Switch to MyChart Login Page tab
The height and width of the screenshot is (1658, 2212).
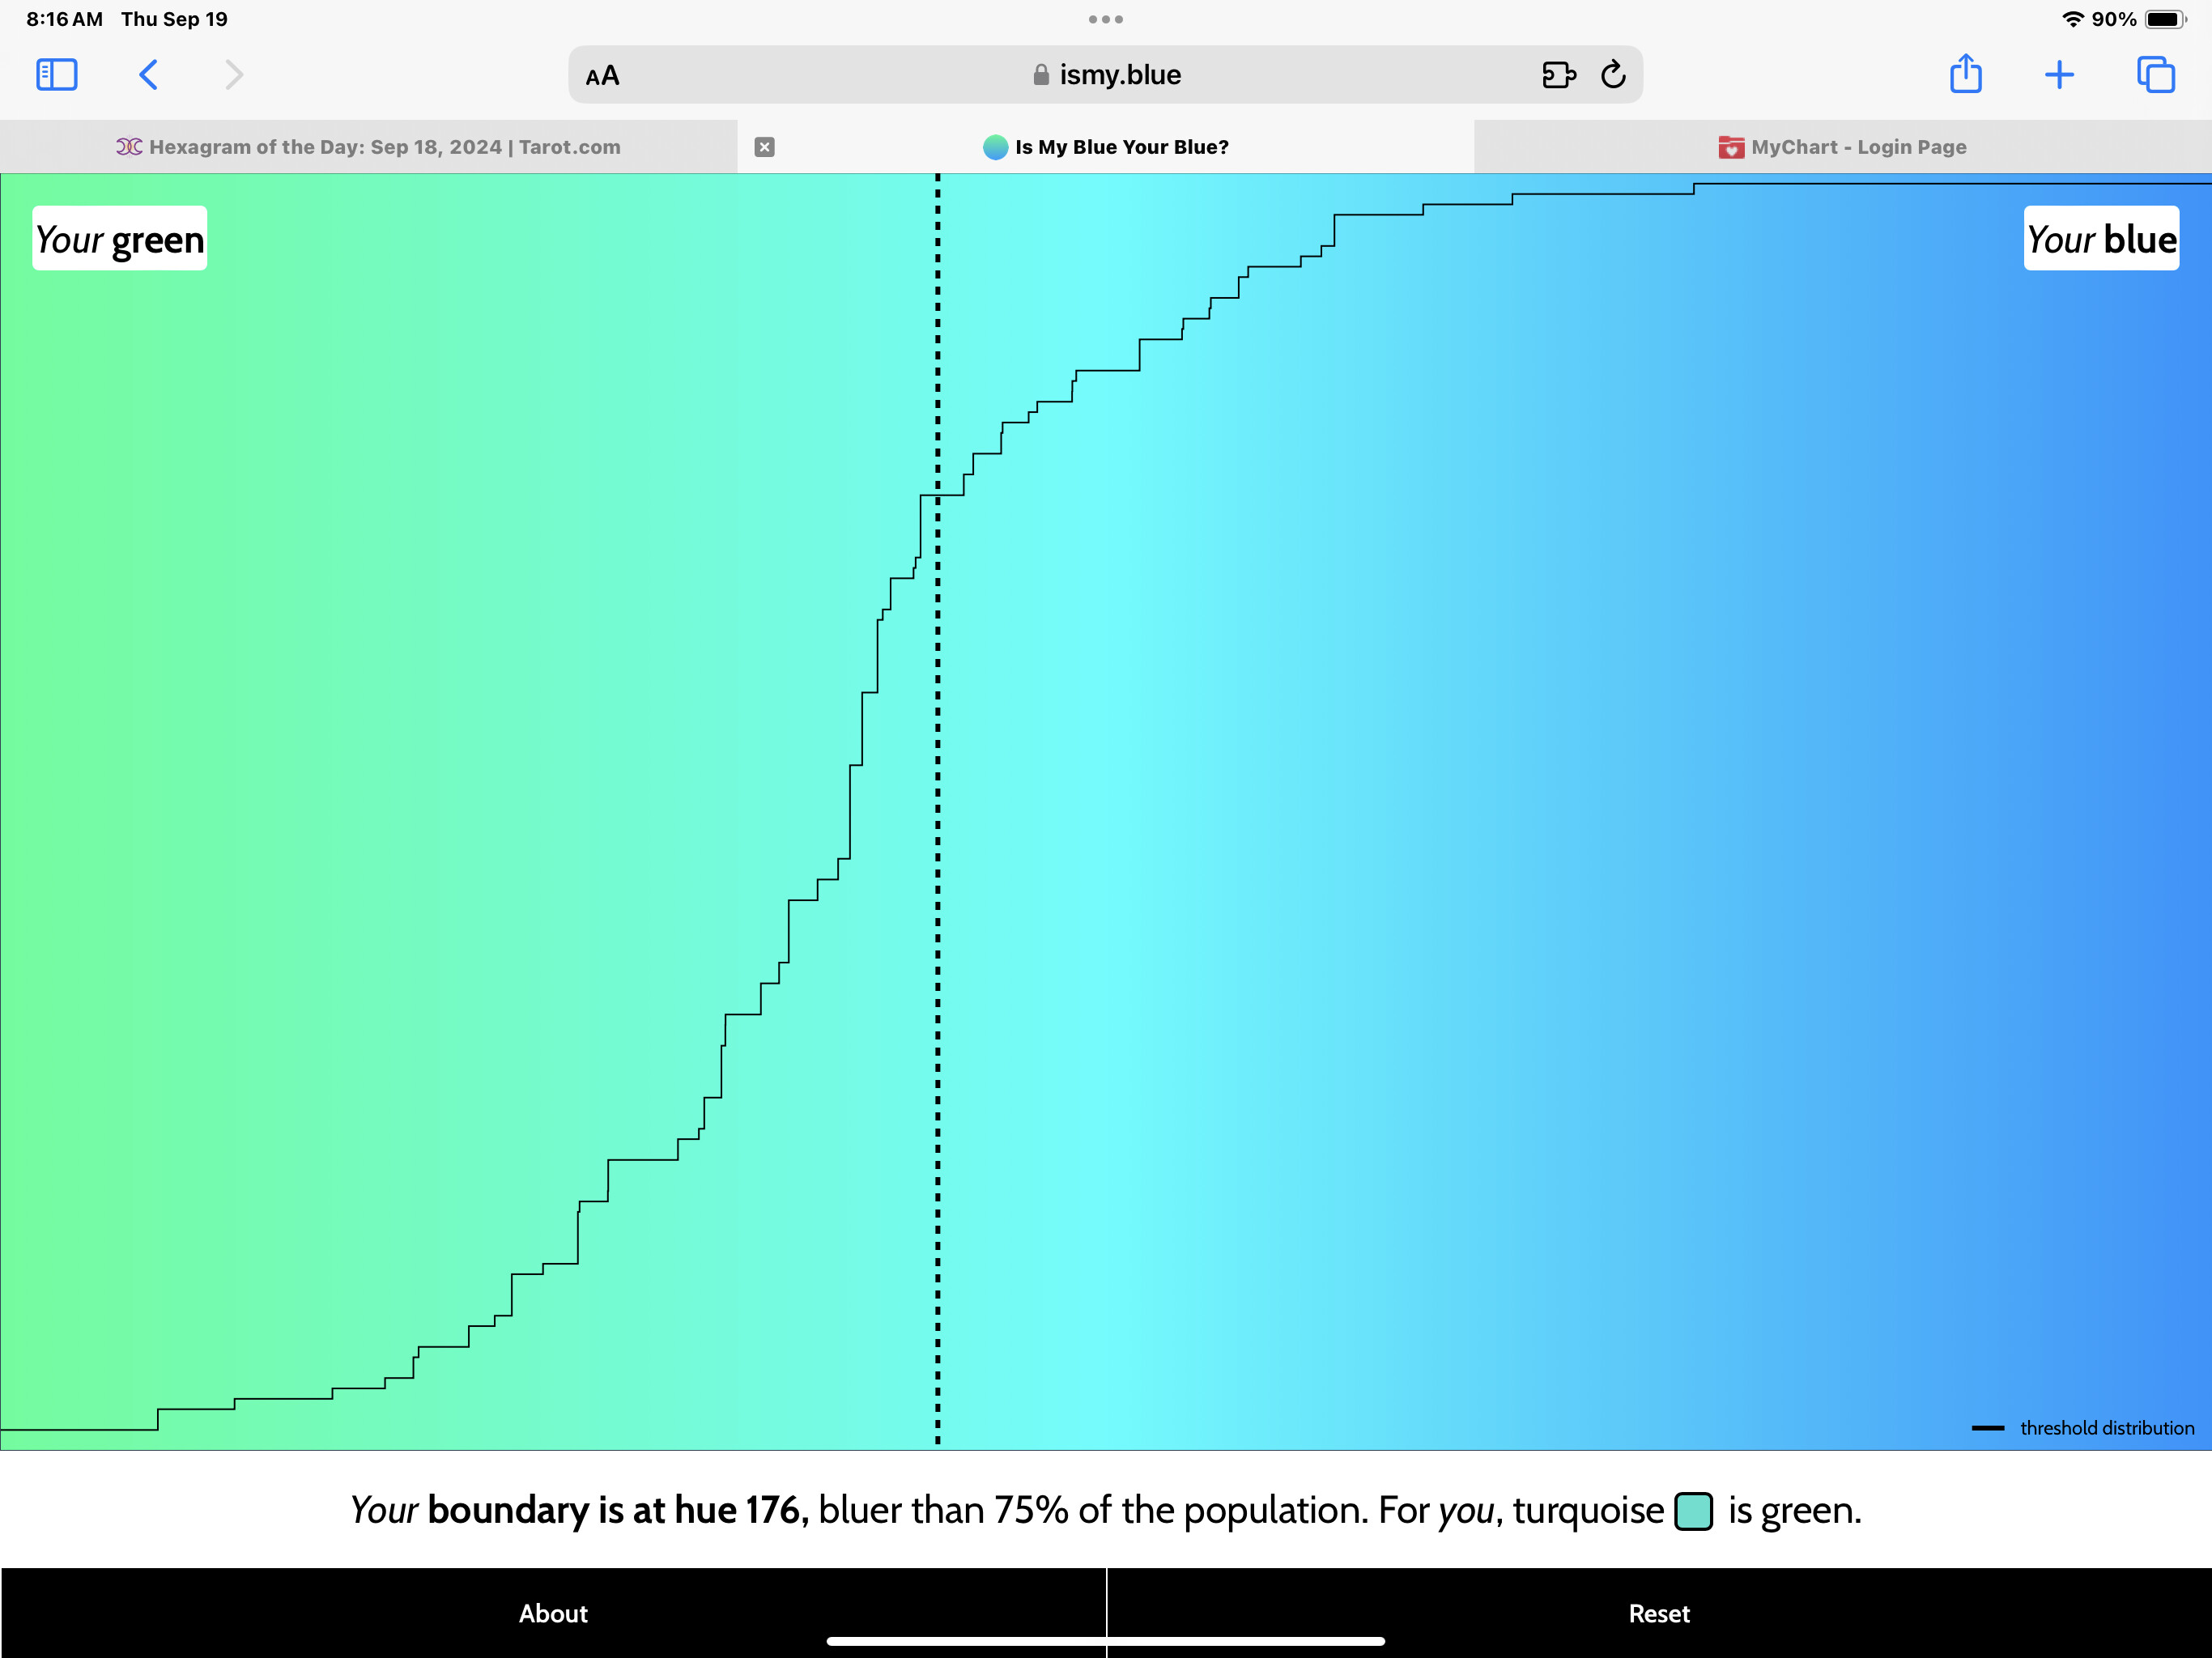point(1843,147)
